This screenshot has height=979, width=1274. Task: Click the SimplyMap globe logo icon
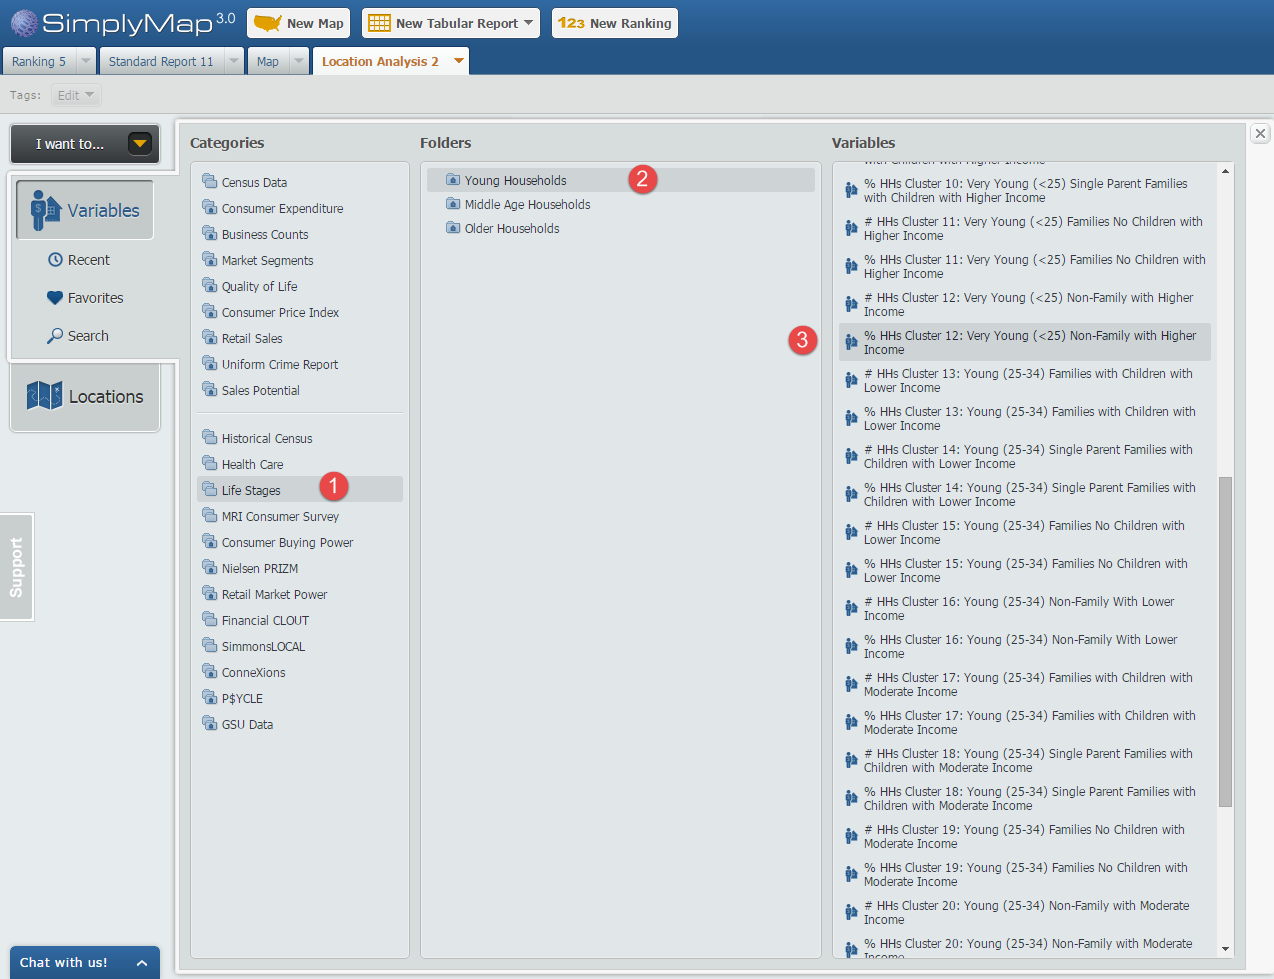[24, 23]
